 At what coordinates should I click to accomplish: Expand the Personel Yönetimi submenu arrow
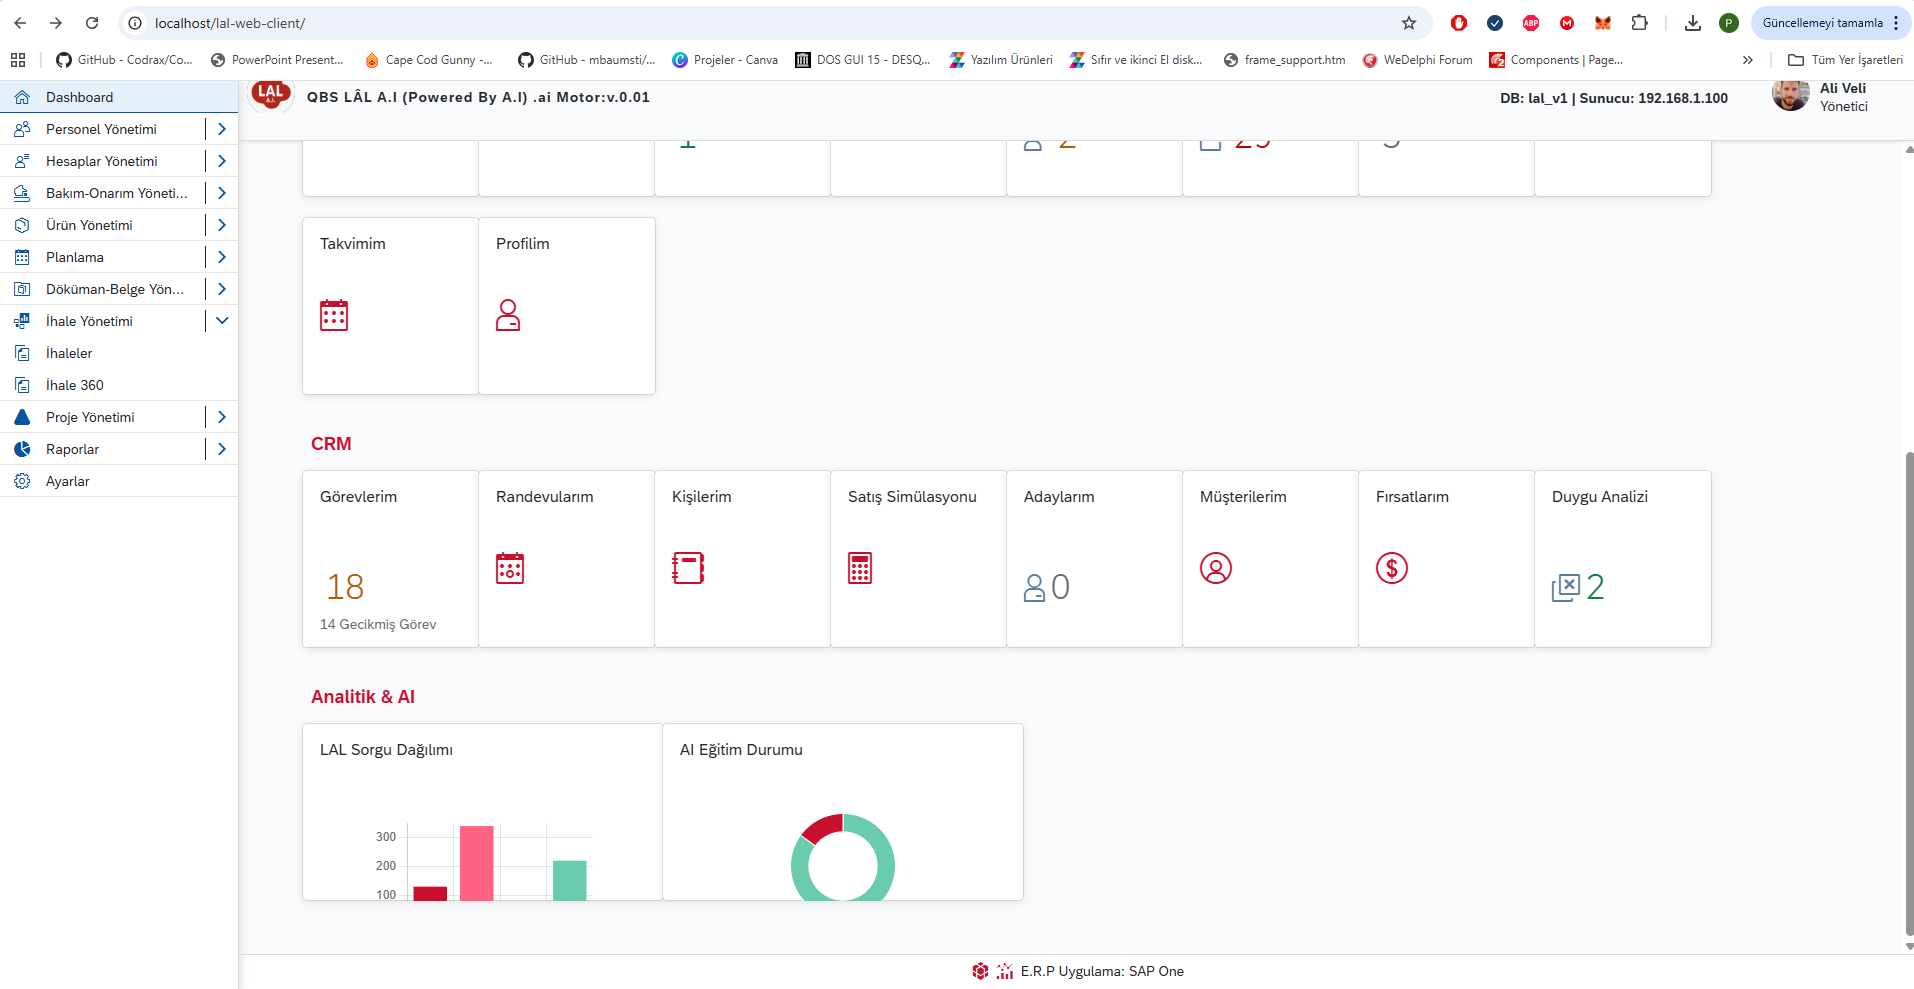click(222, 129)
